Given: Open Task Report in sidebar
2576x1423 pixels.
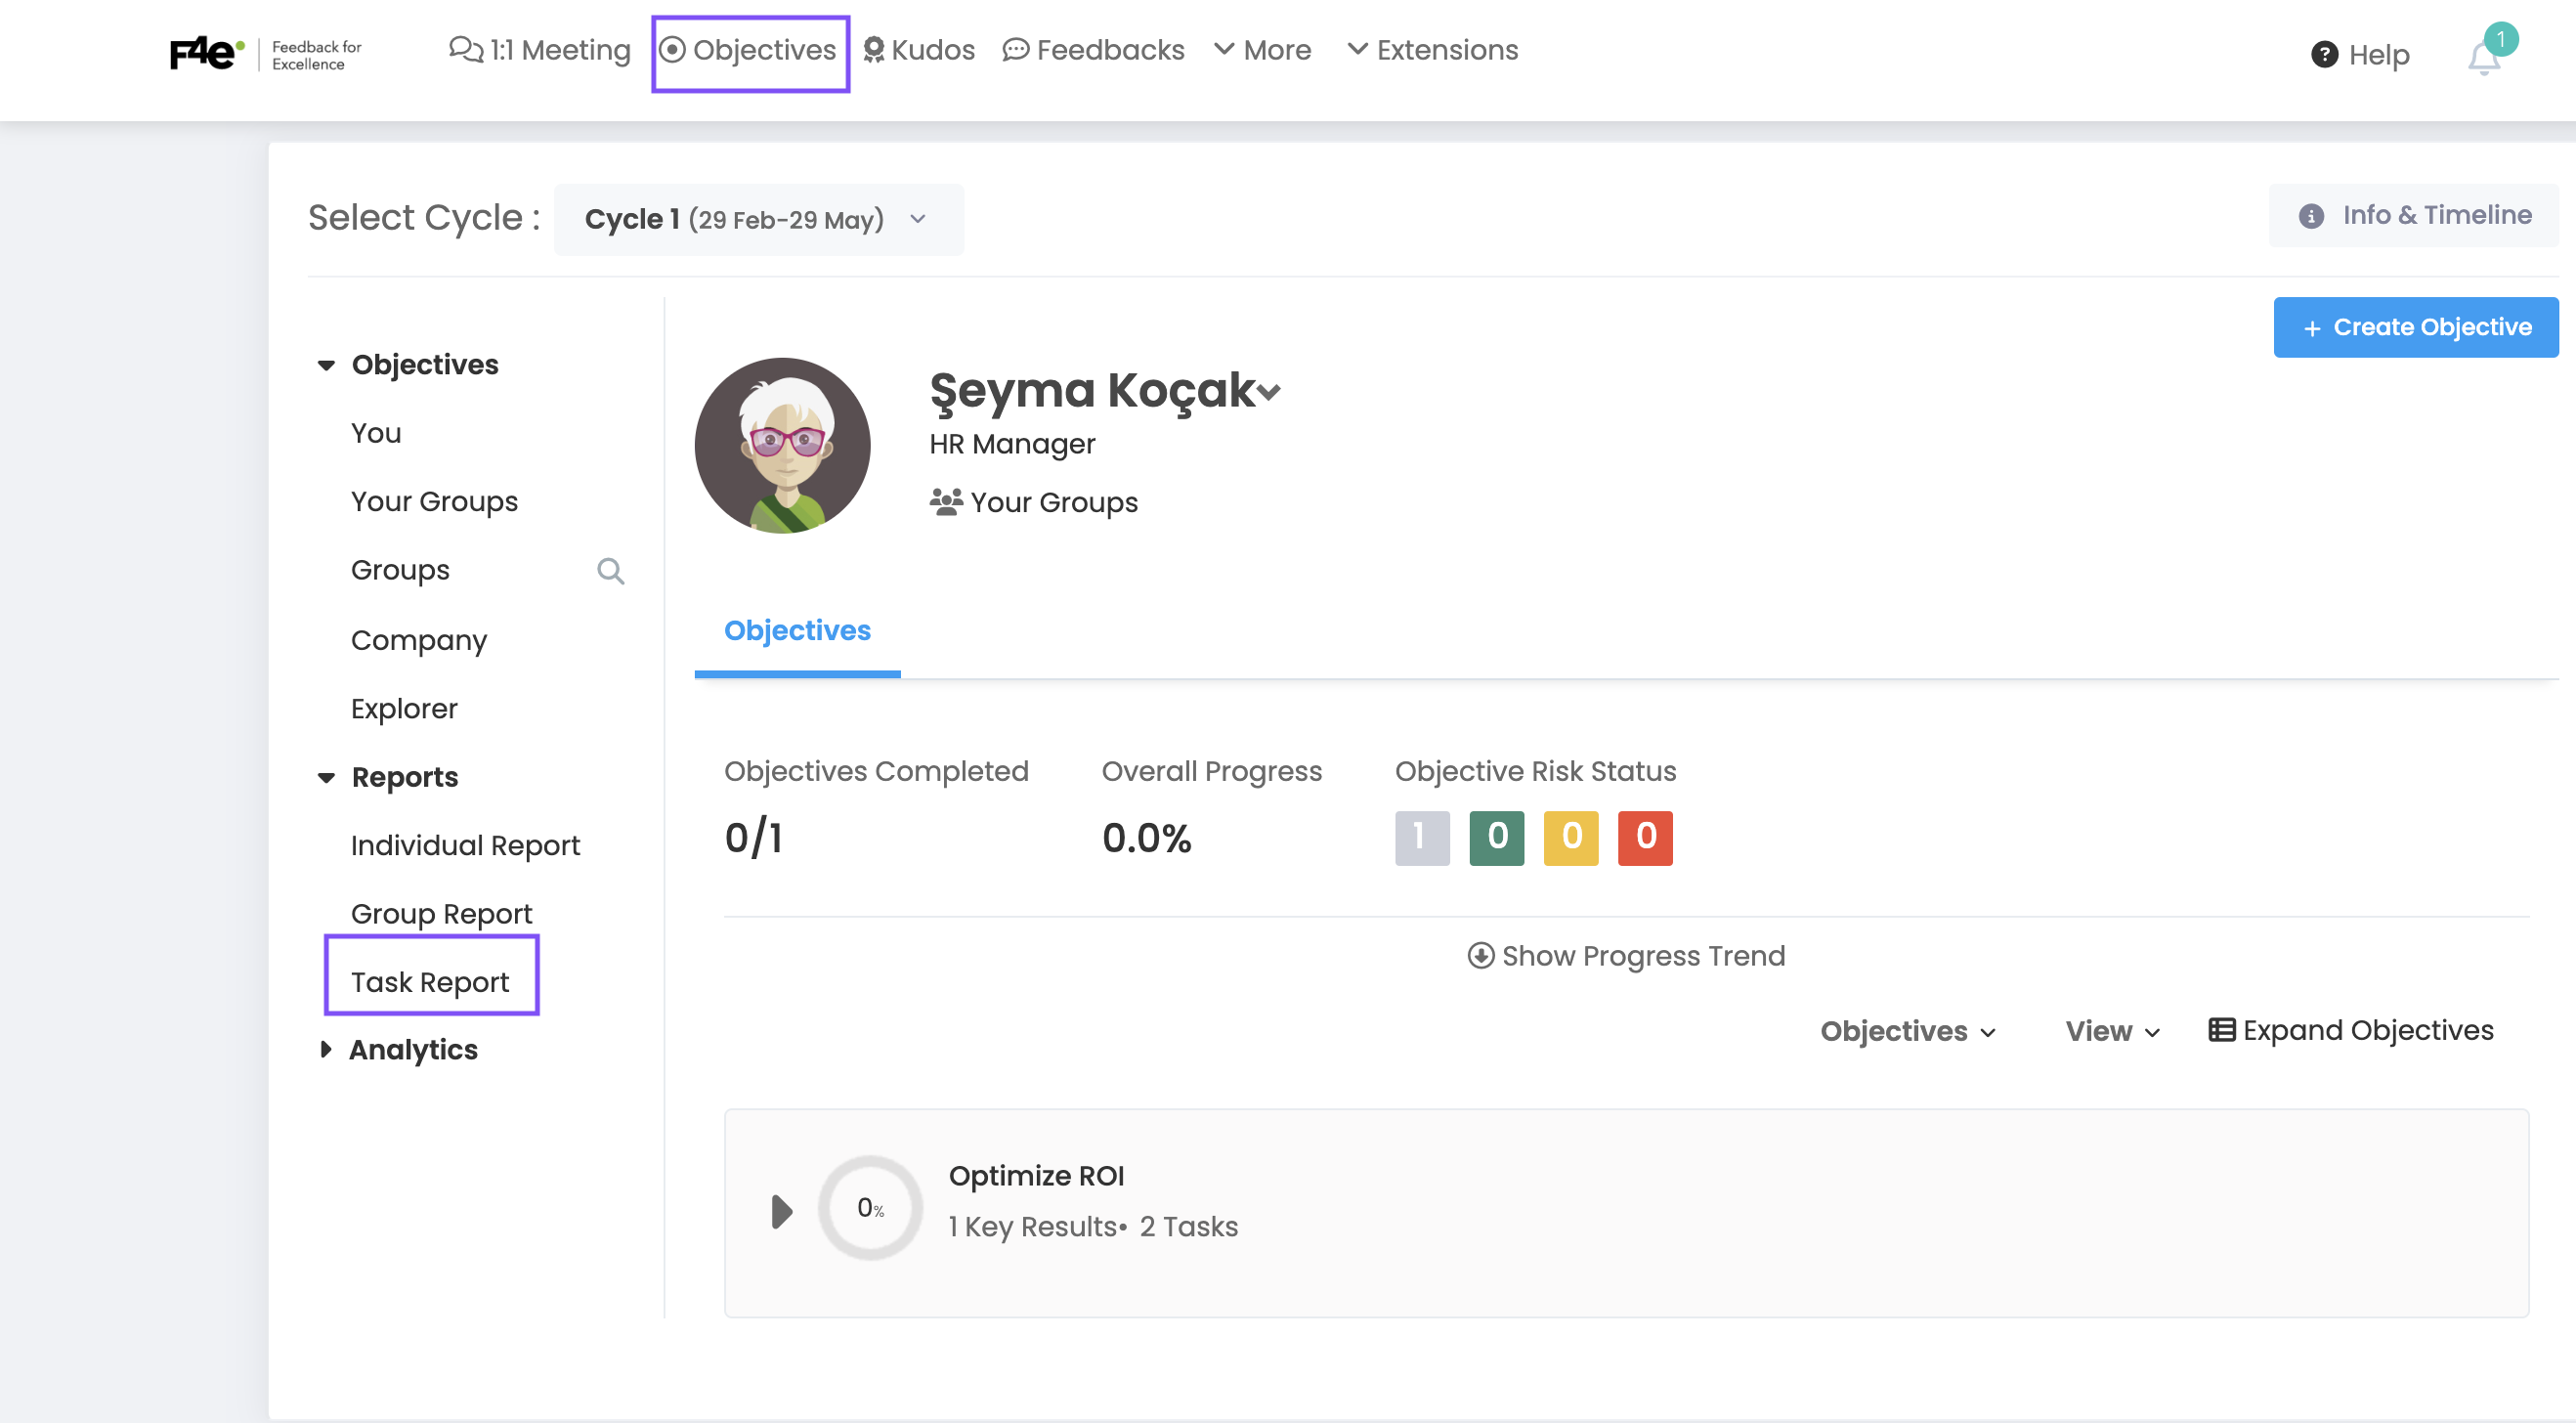Looking at the screenshot, I should click(430, 981).
